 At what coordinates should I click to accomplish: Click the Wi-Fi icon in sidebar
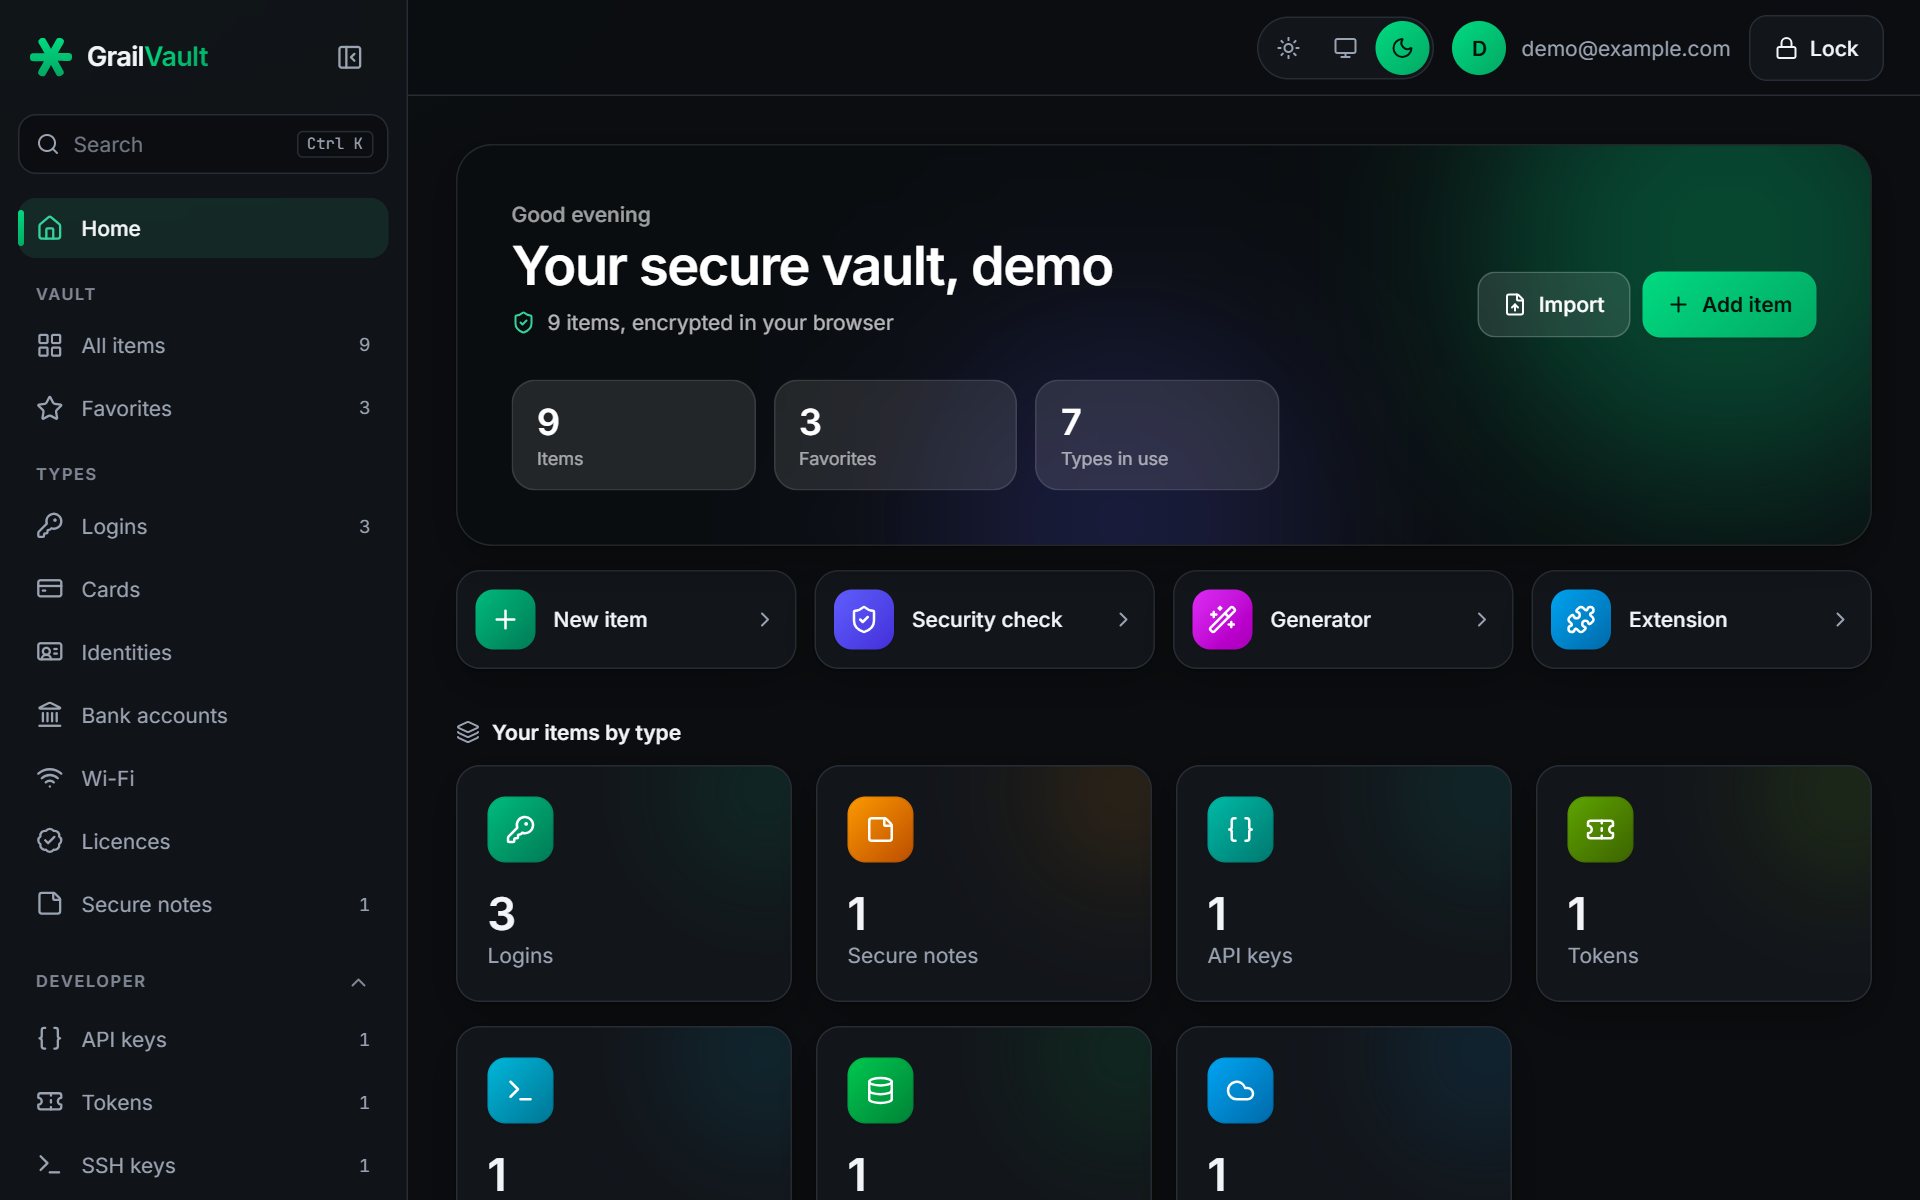[x=49, y=778]
